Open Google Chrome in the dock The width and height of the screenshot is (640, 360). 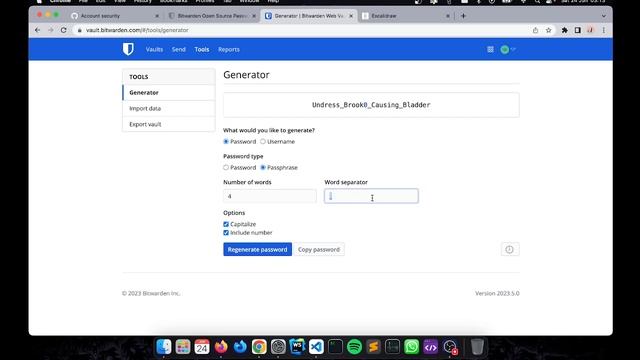click(x=259, y=347)
